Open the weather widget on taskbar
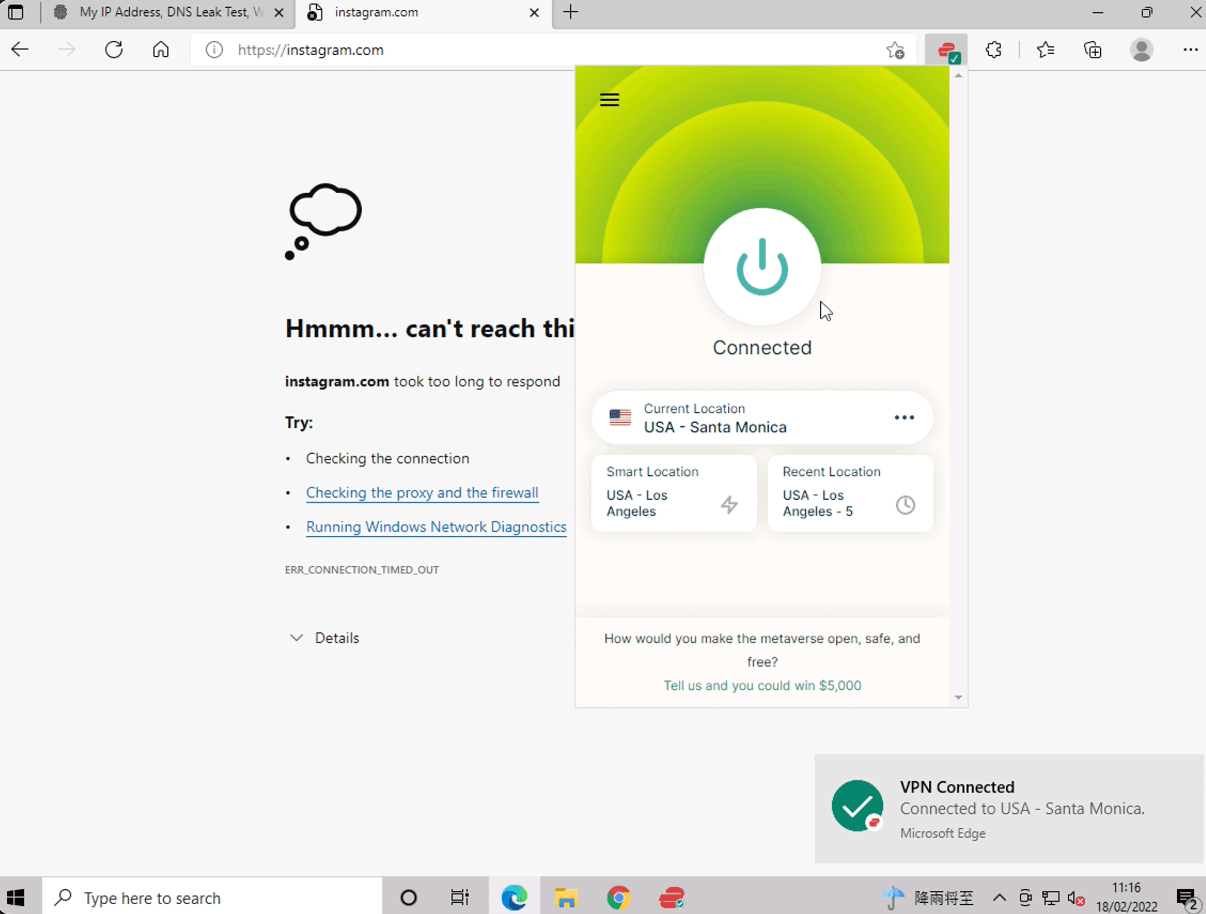This screenshot has height=914, width=1206. (928, 898)
